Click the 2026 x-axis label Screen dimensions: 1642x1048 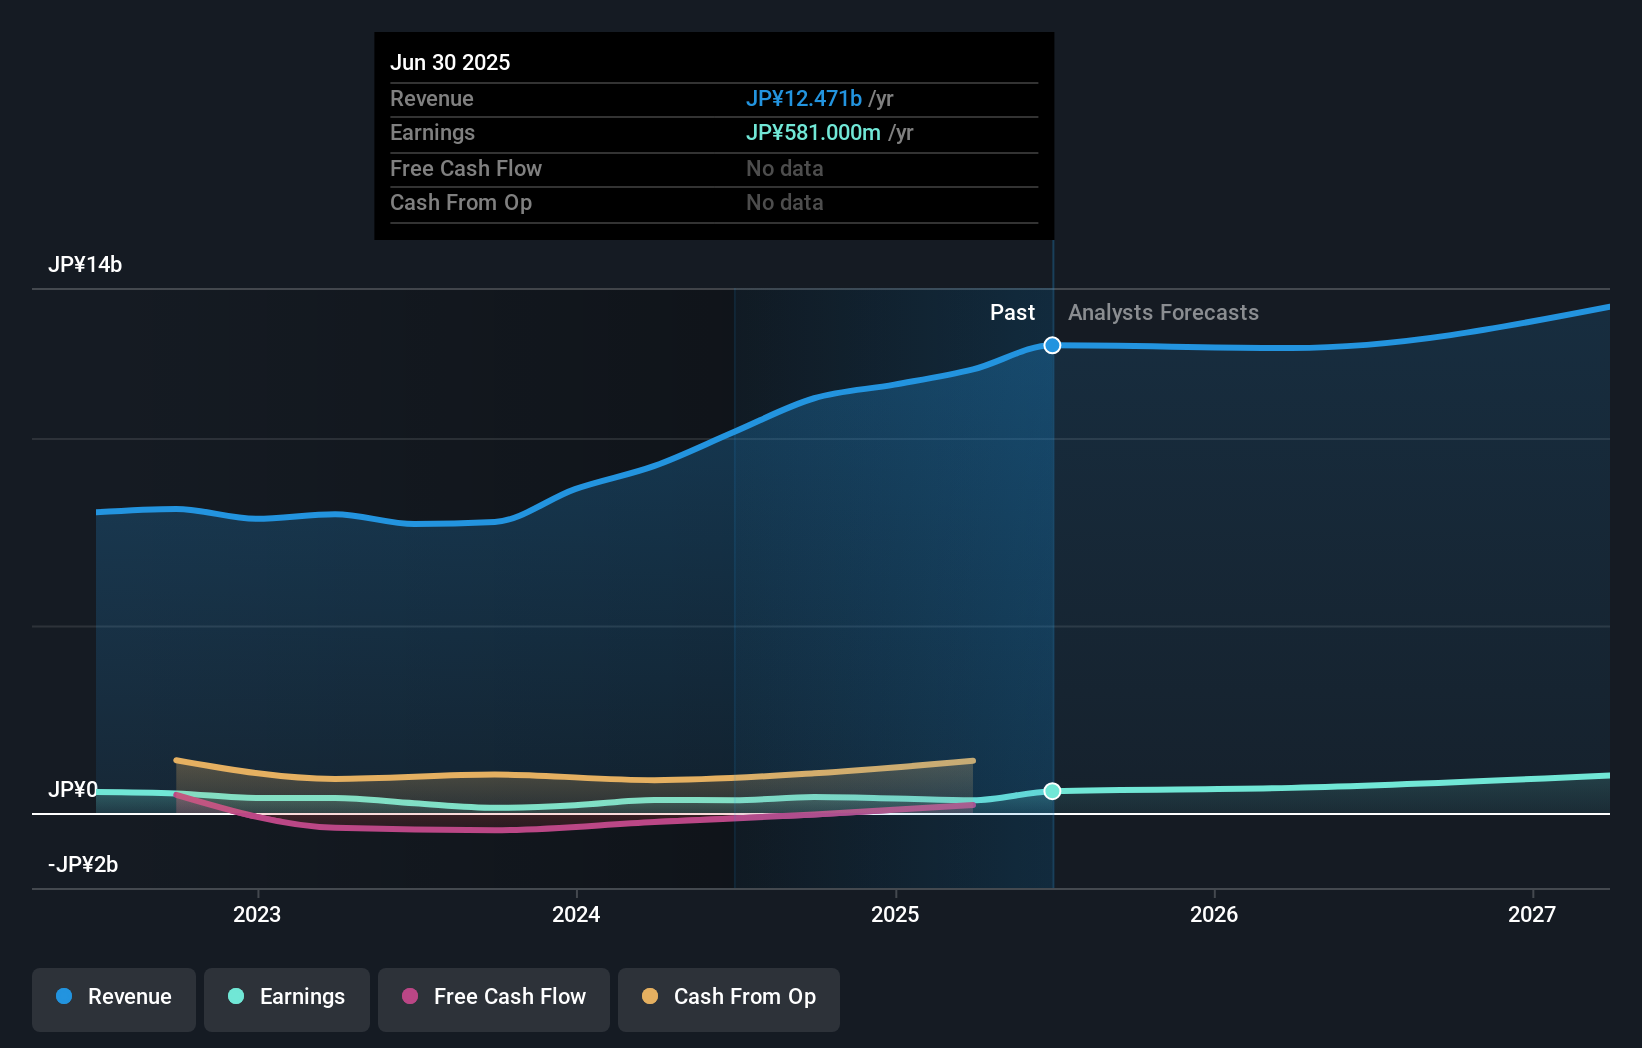point(1214,914)
